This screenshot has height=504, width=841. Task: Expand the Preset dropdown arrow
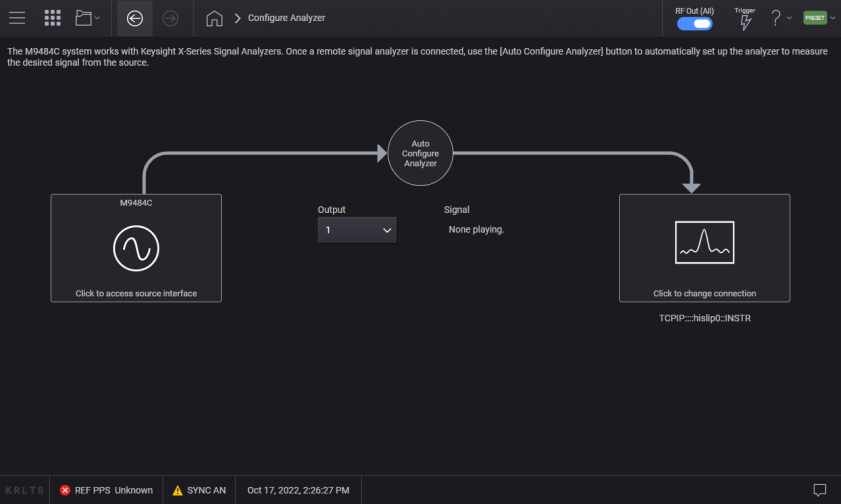click(833, 18)
